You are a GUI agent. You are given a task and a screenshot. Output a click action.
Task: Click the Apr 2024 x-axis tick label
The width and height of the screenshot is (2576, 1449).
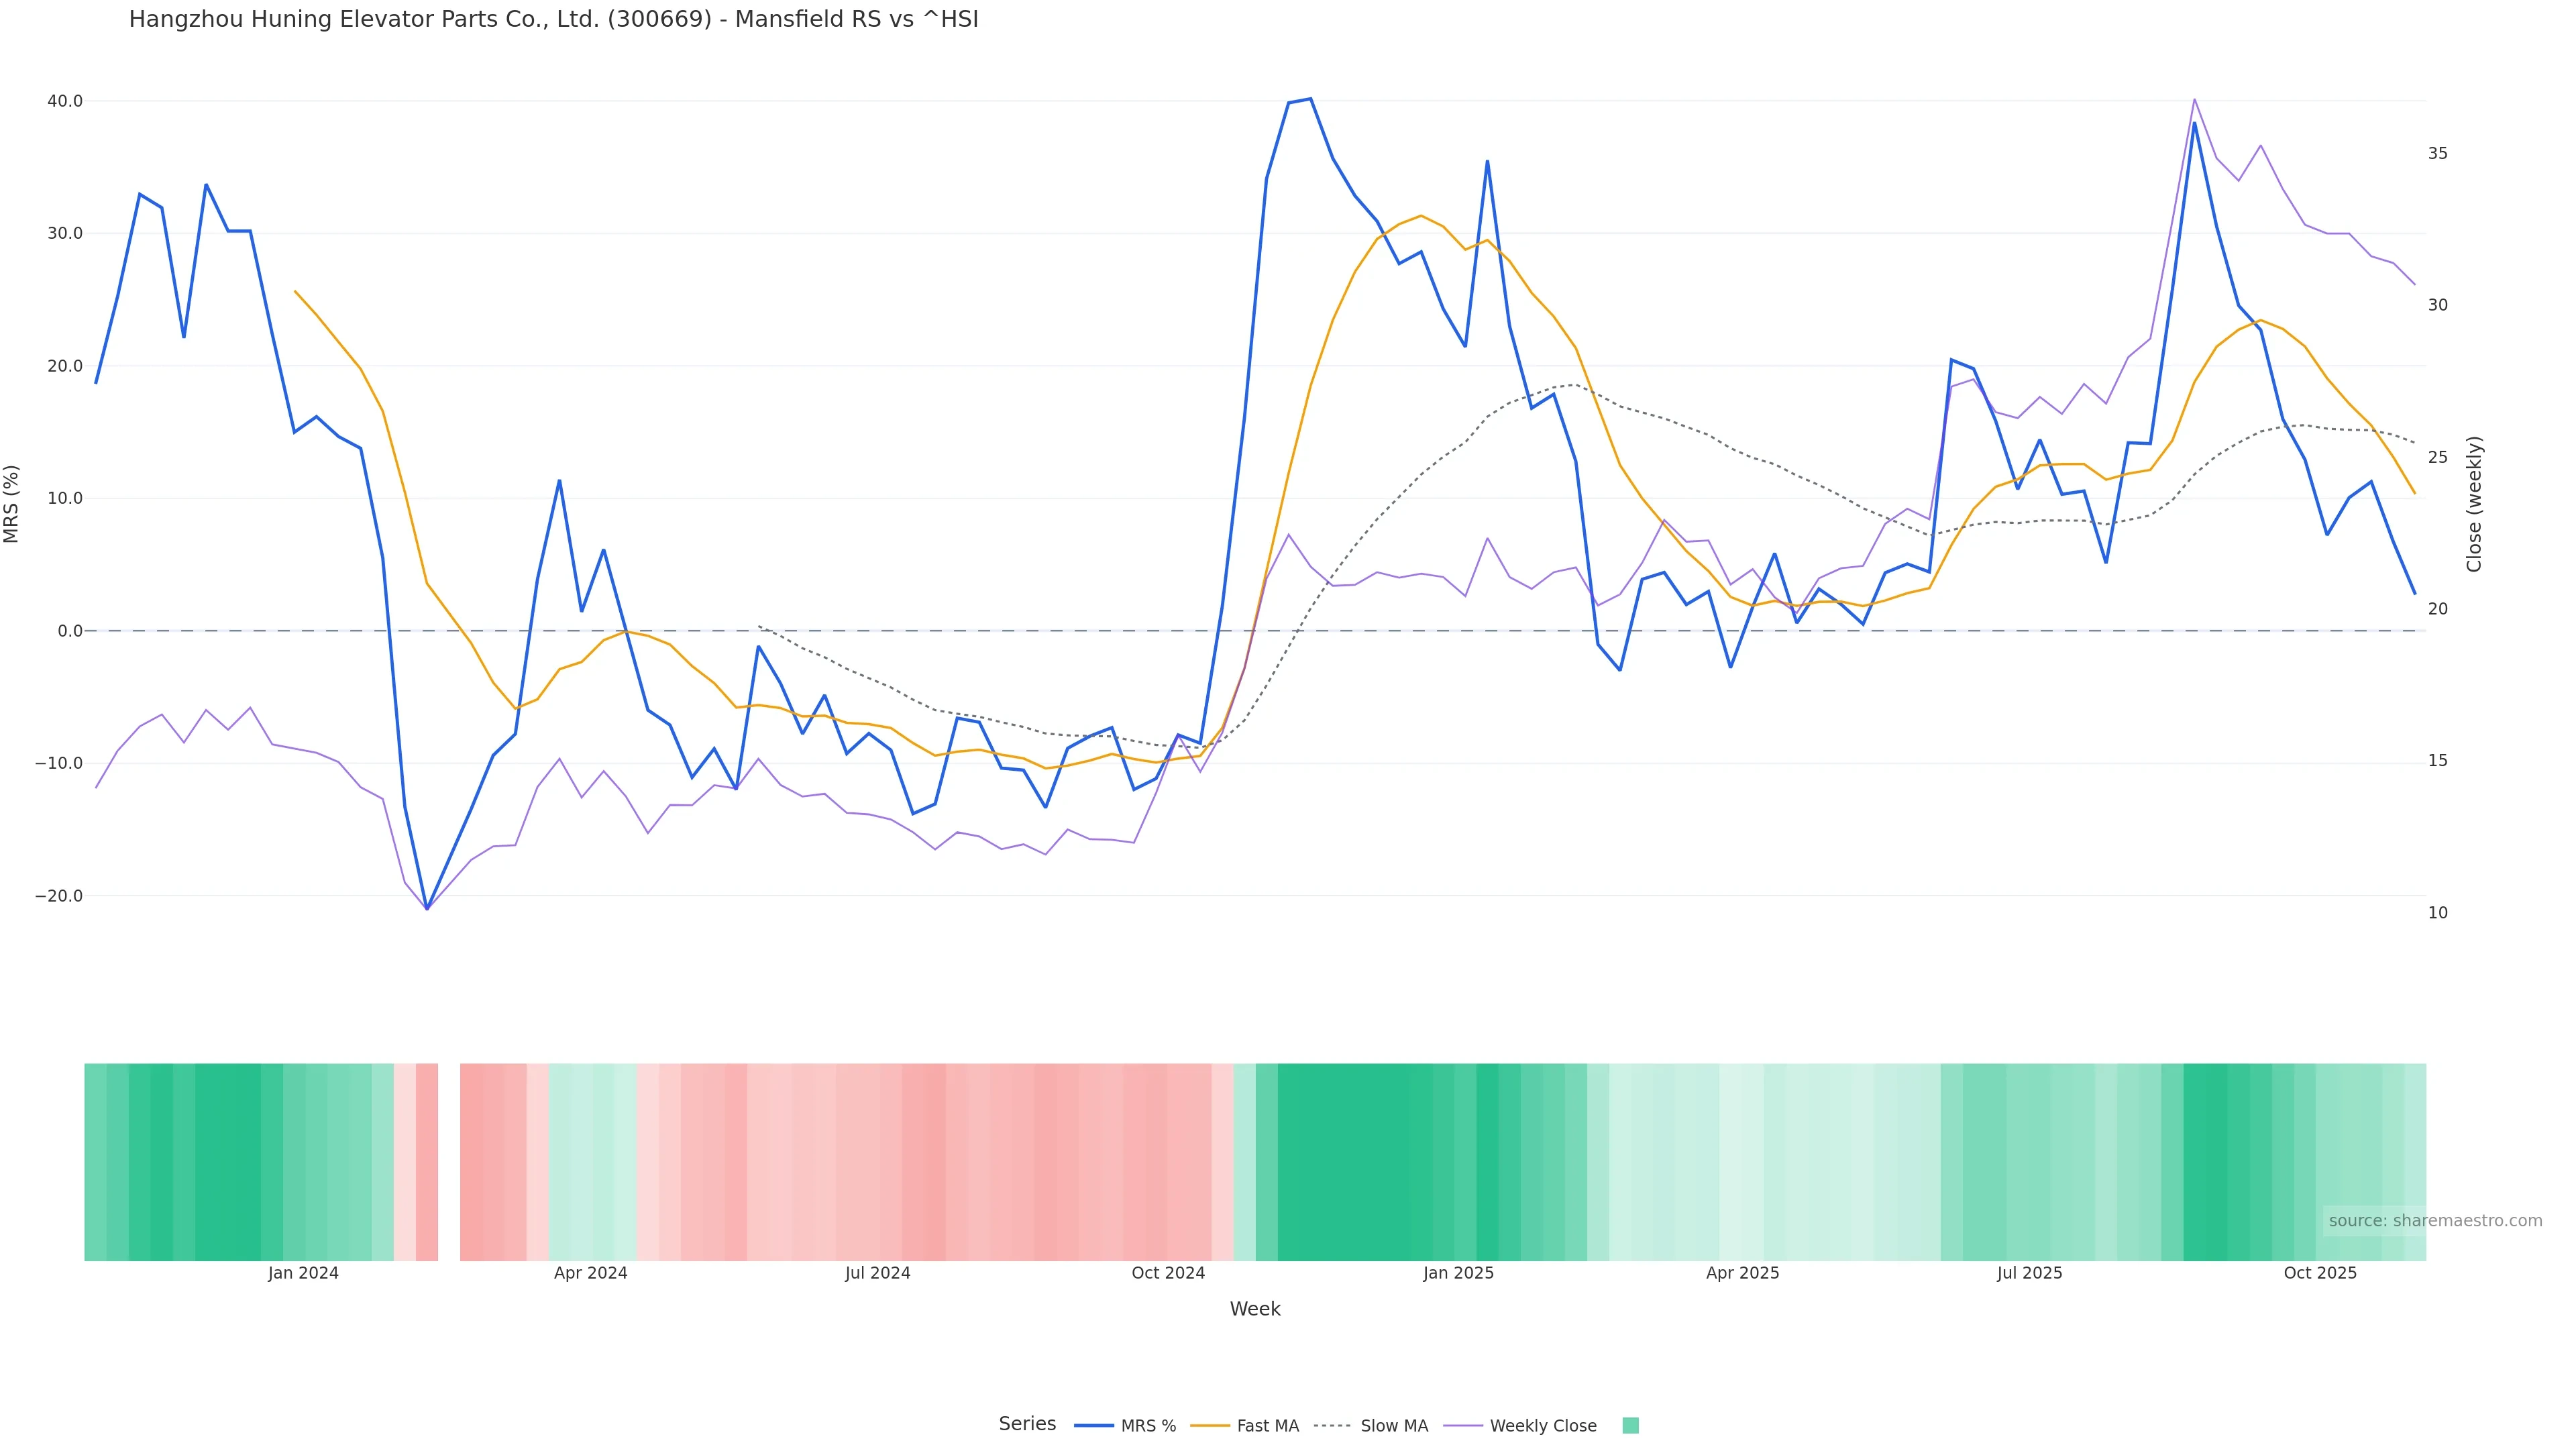(x=590, y=1273)
